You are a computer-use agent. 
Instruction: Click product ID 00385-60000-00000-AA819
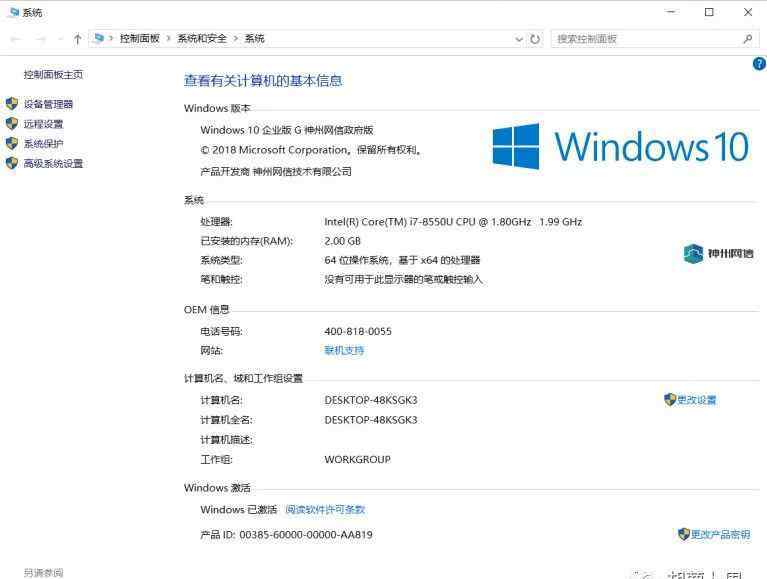coord(306,535)
